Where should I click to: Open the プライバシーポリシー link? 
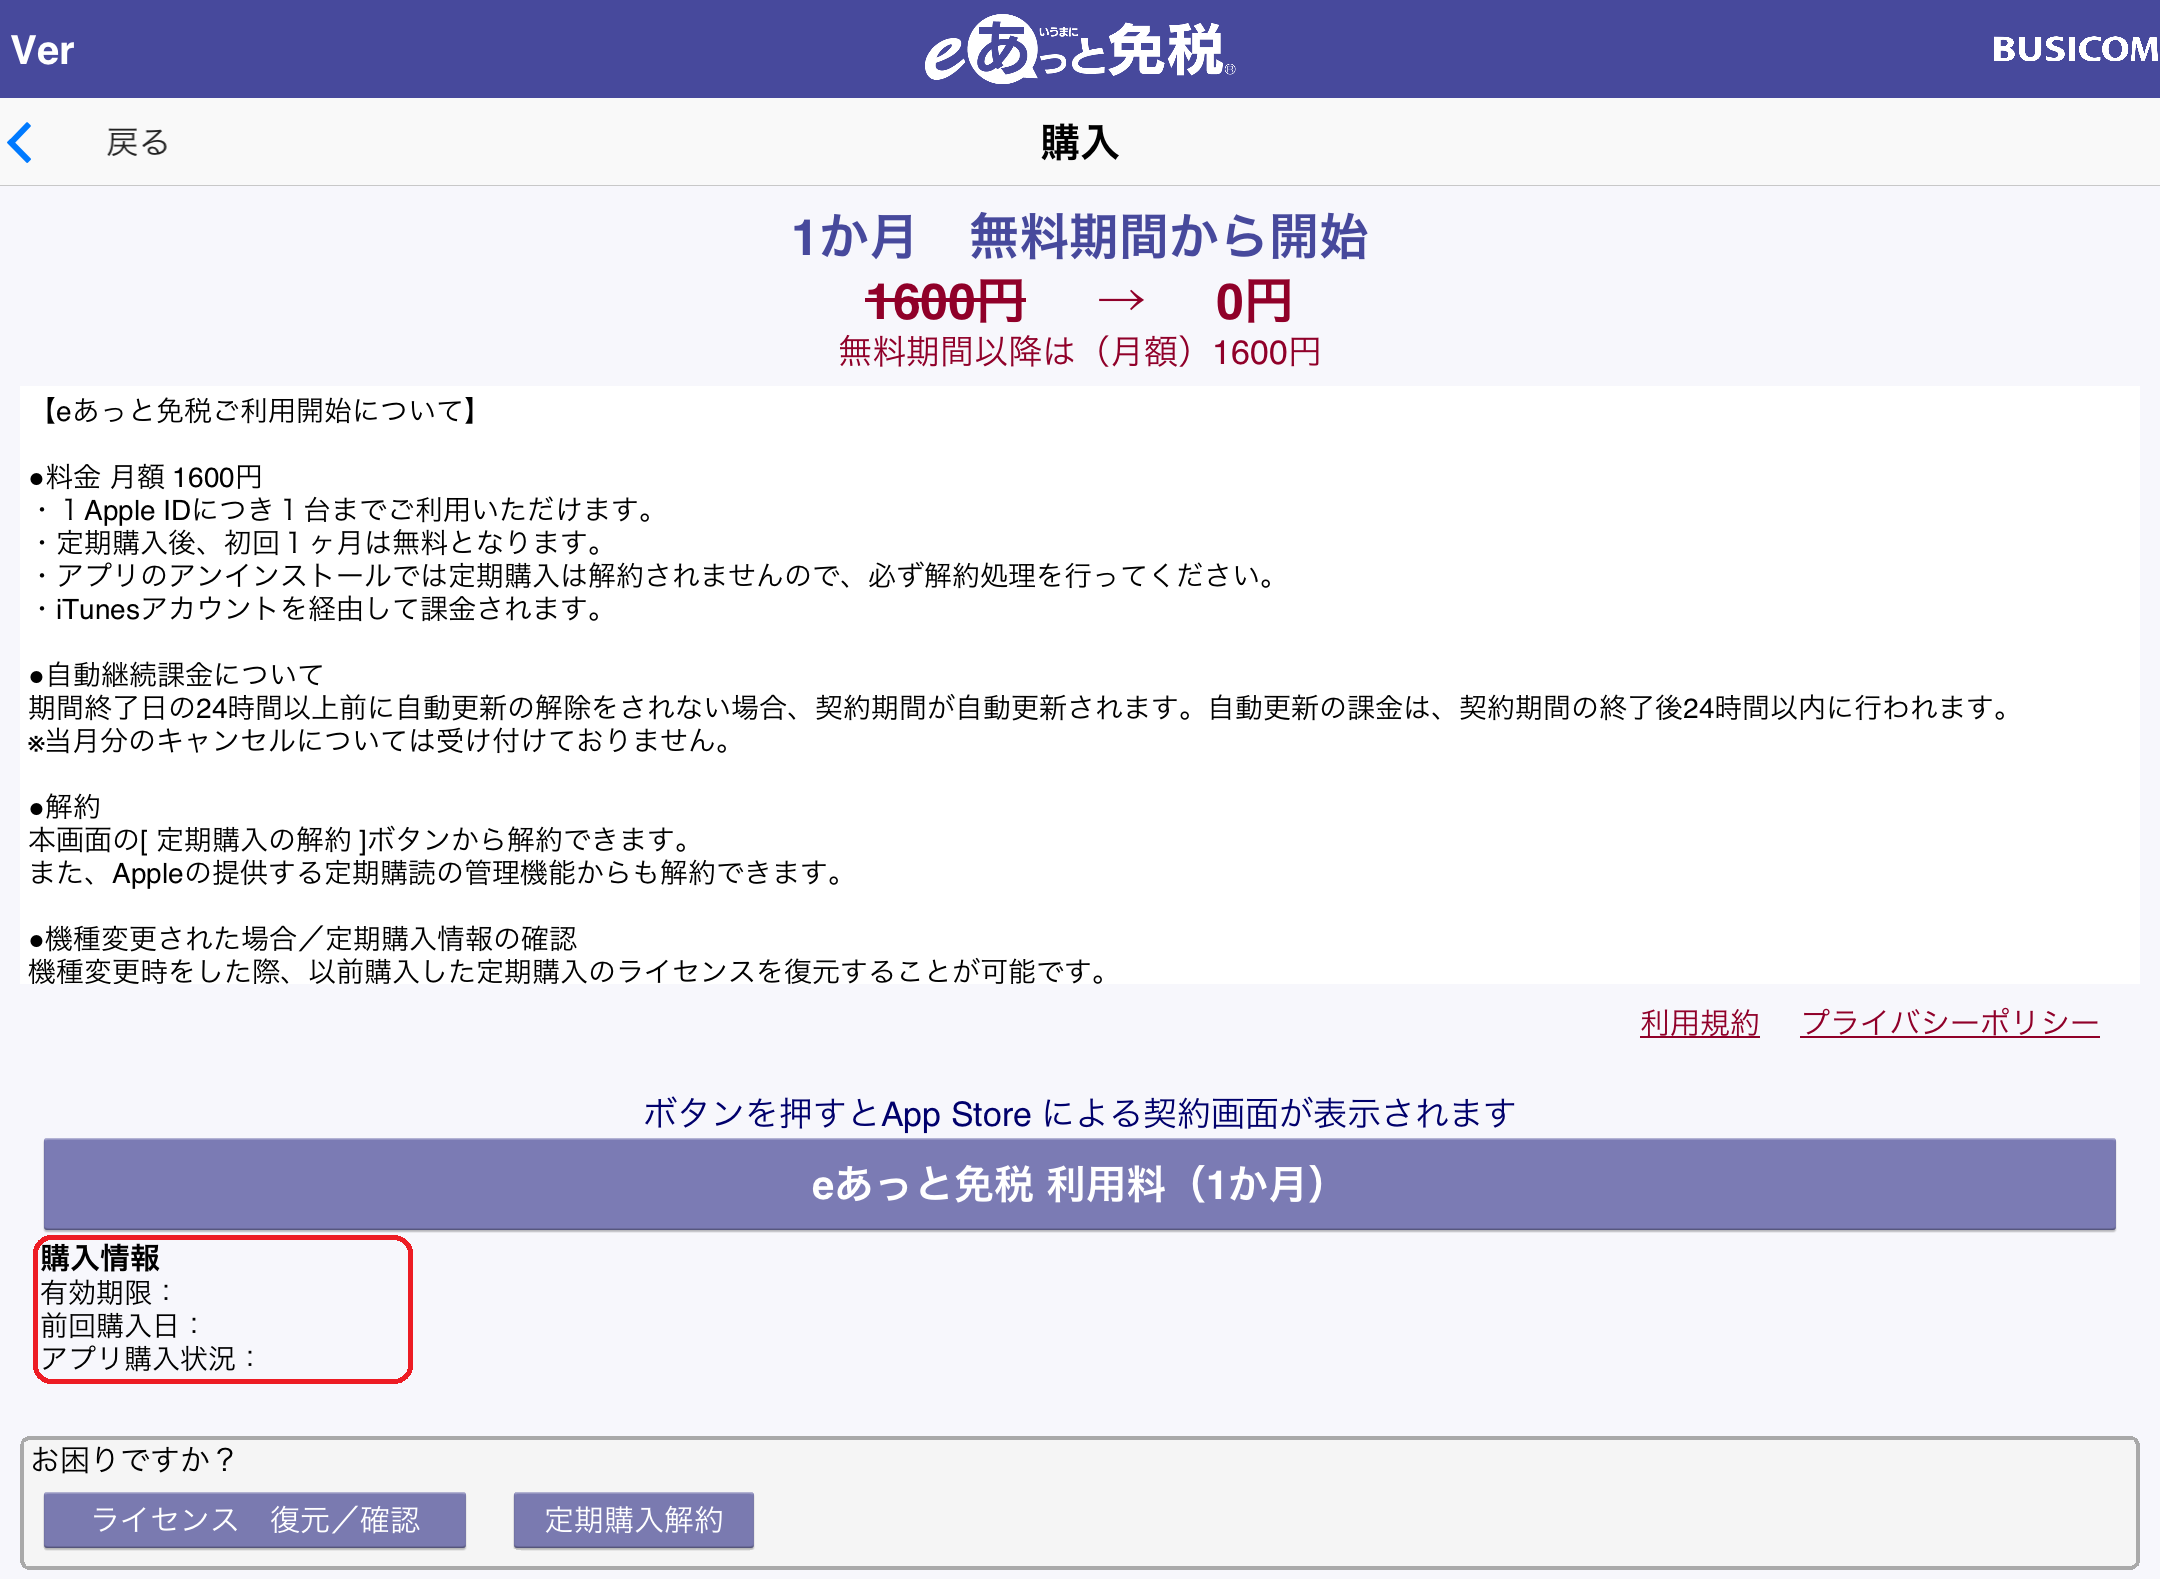(x=1949, y=1023)
